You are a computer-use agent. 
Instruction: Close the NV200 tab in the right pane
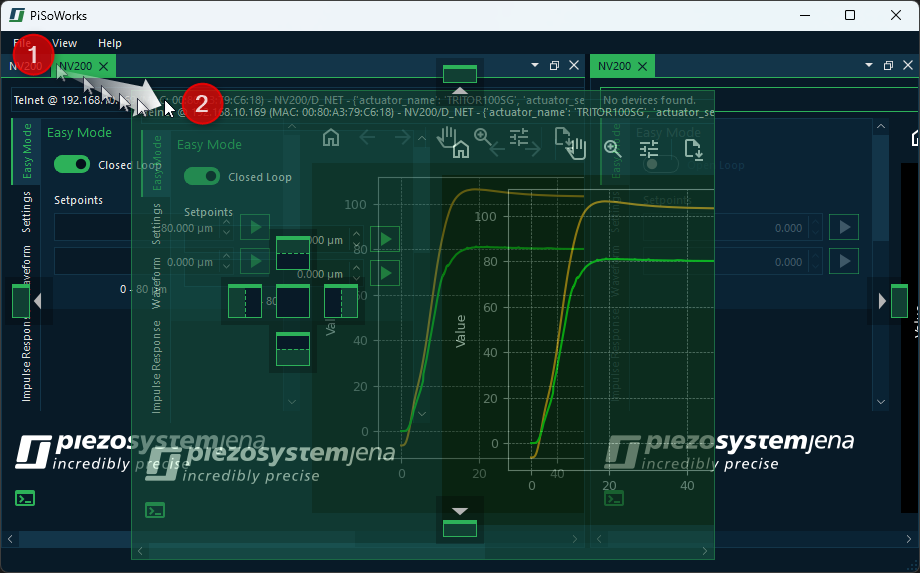(x=642, y=66)
